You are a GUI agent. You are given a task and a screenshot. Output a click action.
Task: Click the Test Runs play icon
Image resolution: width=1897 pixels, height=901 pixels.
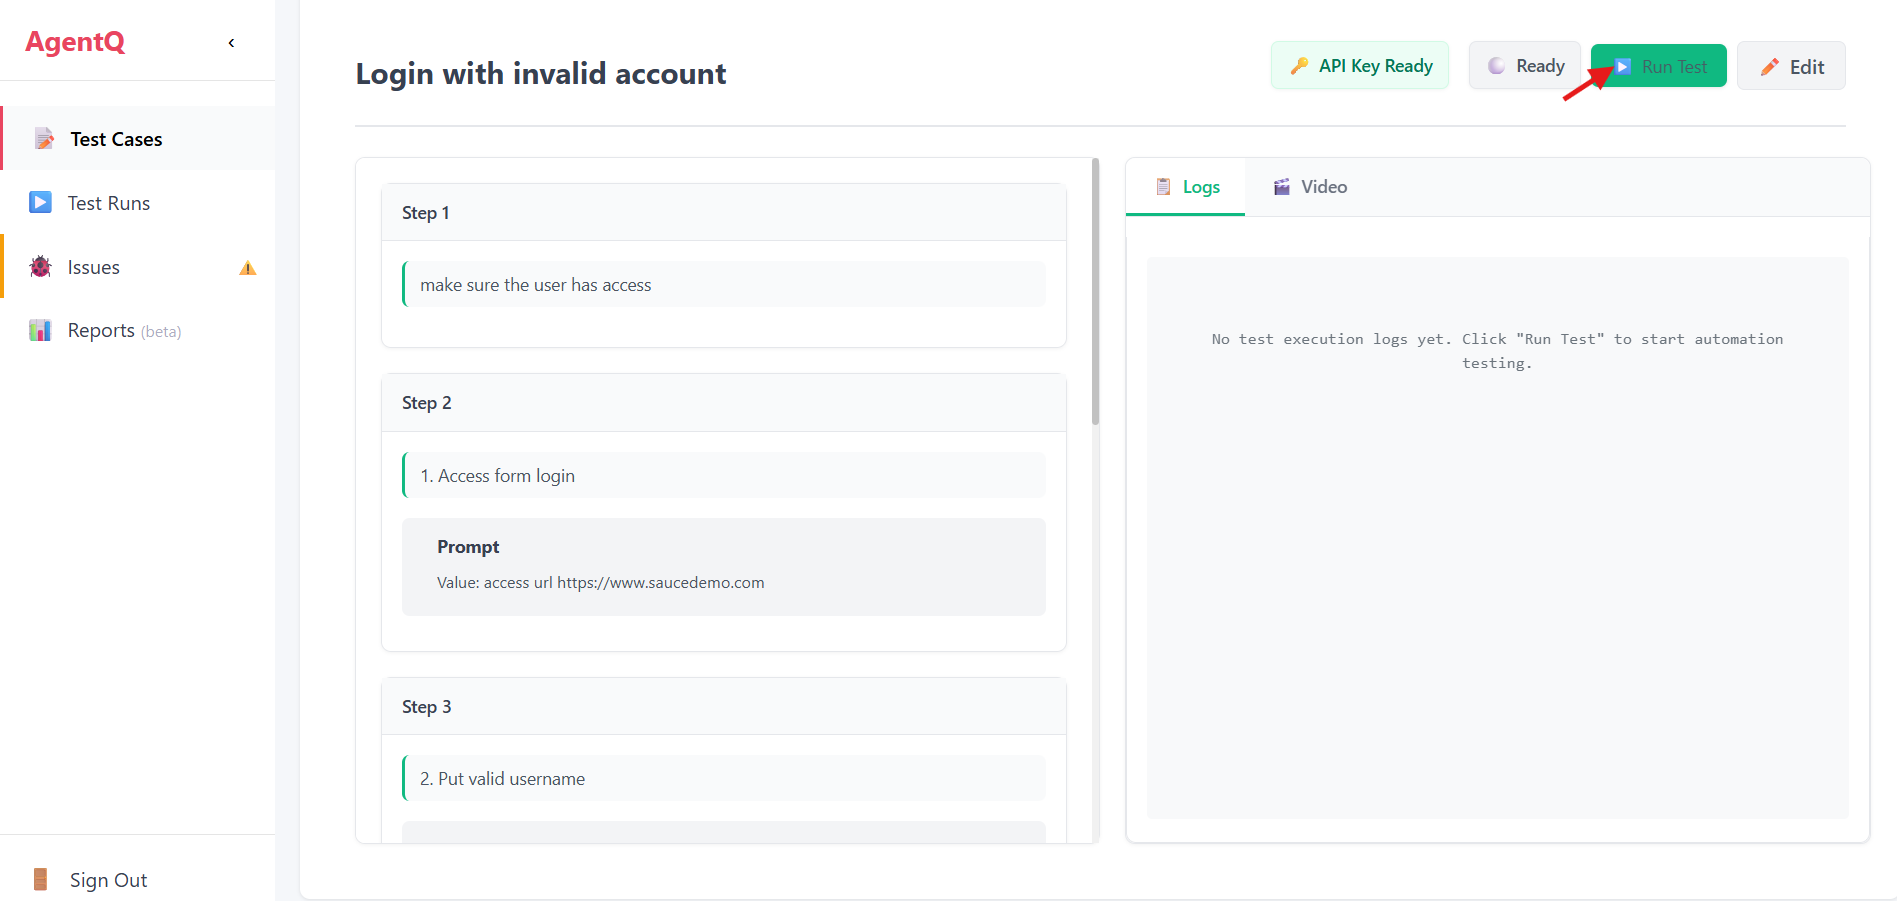[41, 203]
